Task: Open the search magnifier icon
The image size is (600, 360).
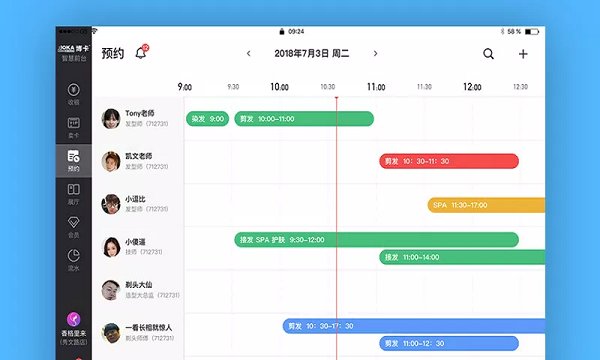Action: (488, 54)
